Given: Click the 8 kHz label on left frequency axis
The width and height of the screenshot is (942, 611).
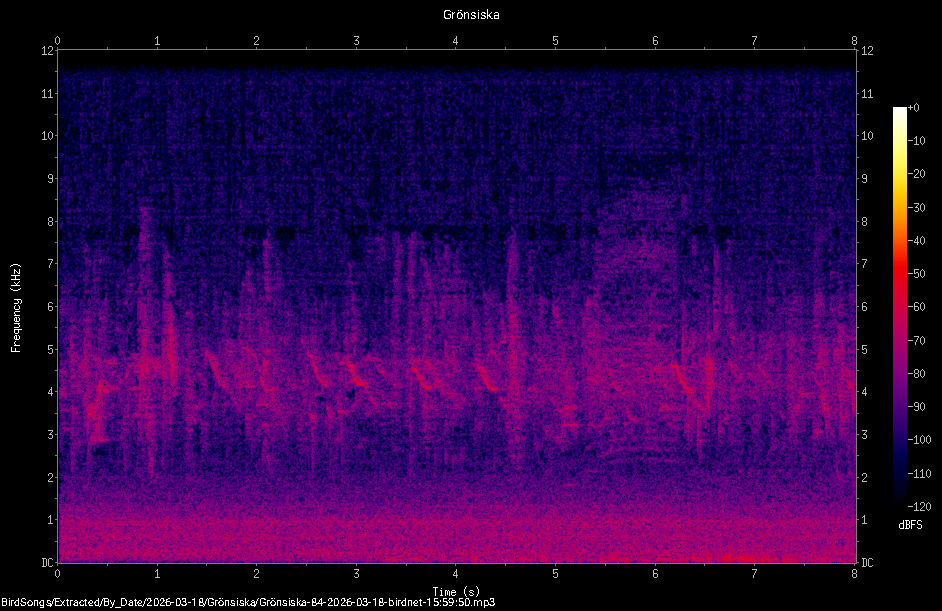Looking at the screenshot, I should (x=47, y=221).
